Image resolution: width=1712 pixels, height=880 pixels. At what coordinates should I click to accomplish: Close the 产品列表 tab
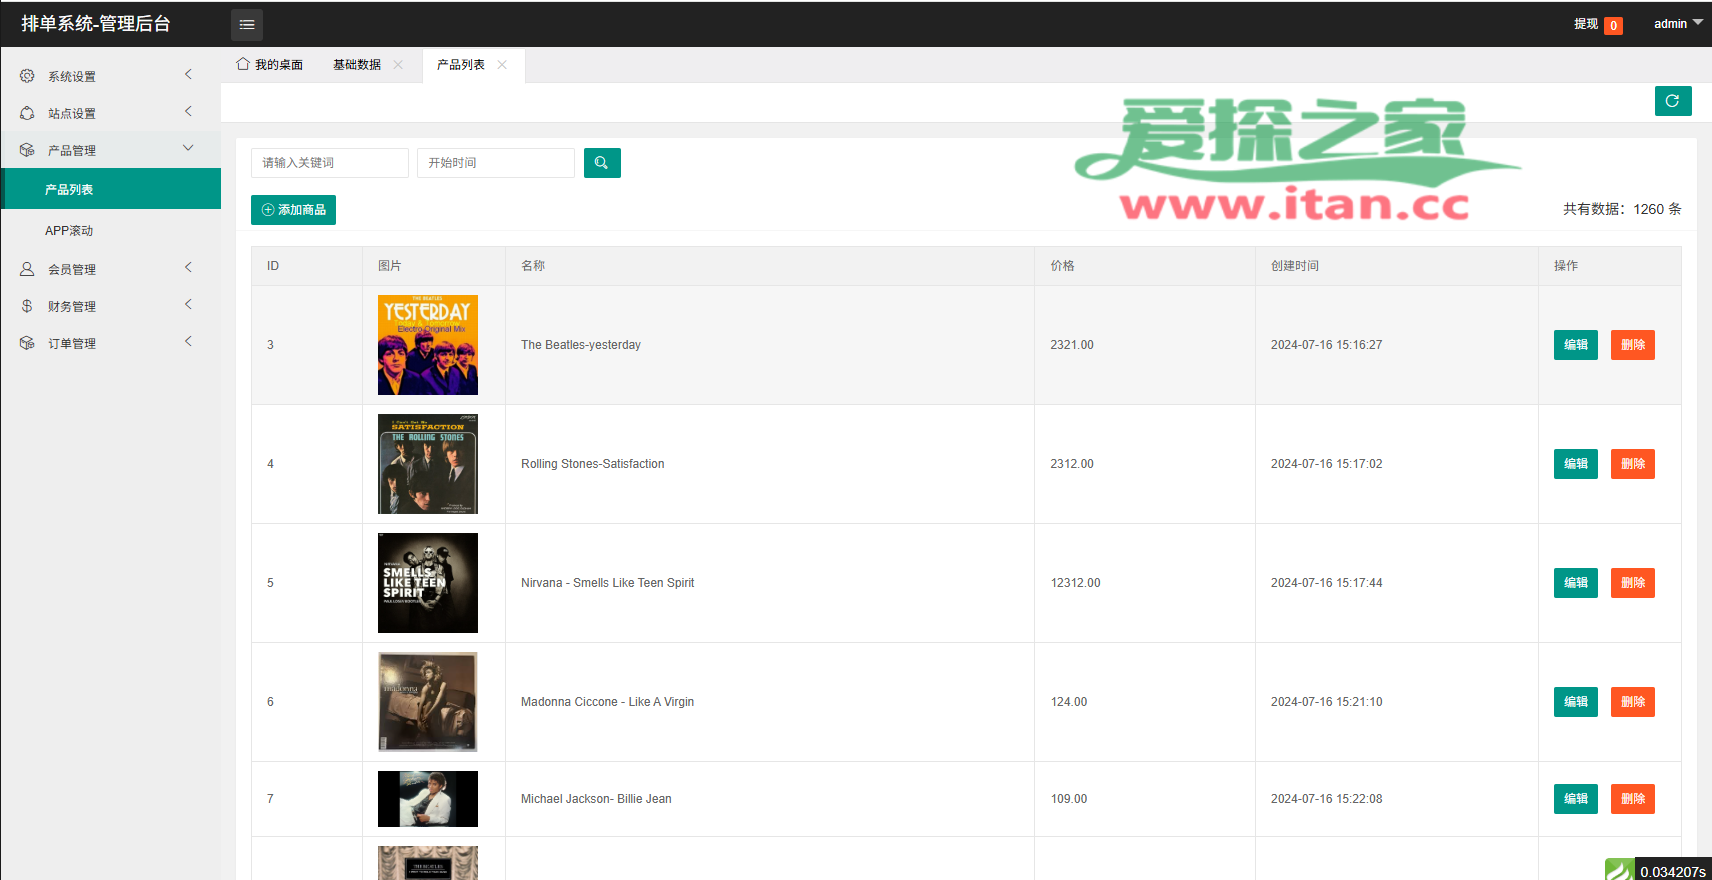pos(502,65)
